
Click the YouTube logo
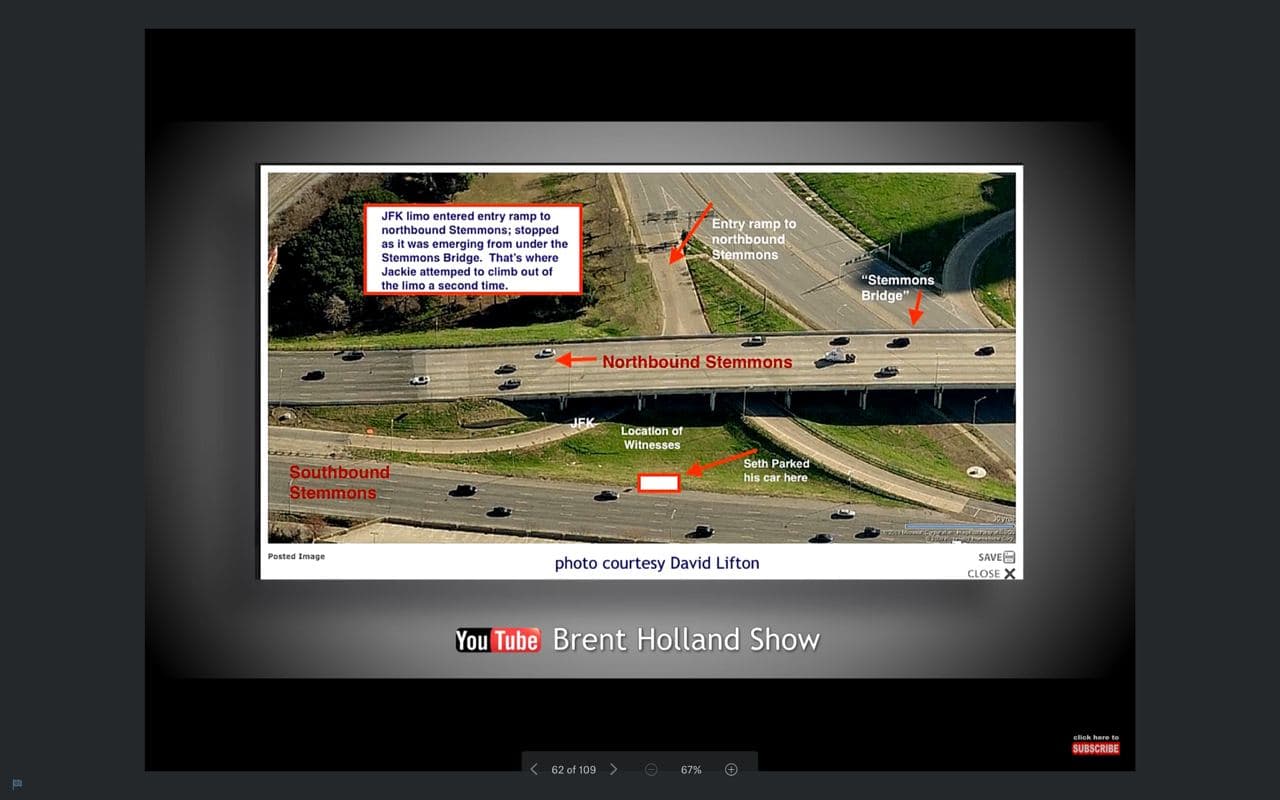click(498, 640)
